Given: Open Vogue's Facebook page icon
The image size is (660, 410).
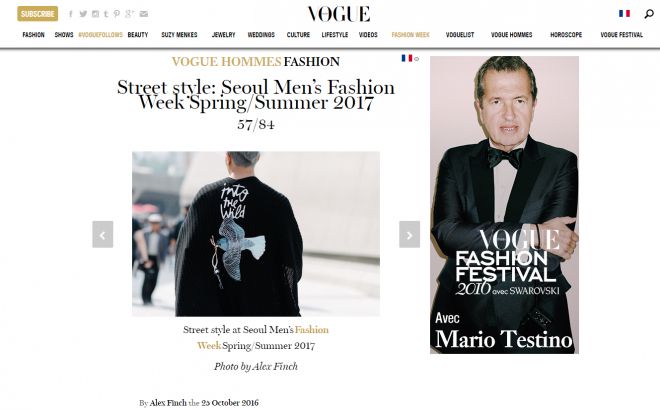Looking at the screenshot, I should click(71, 14).
